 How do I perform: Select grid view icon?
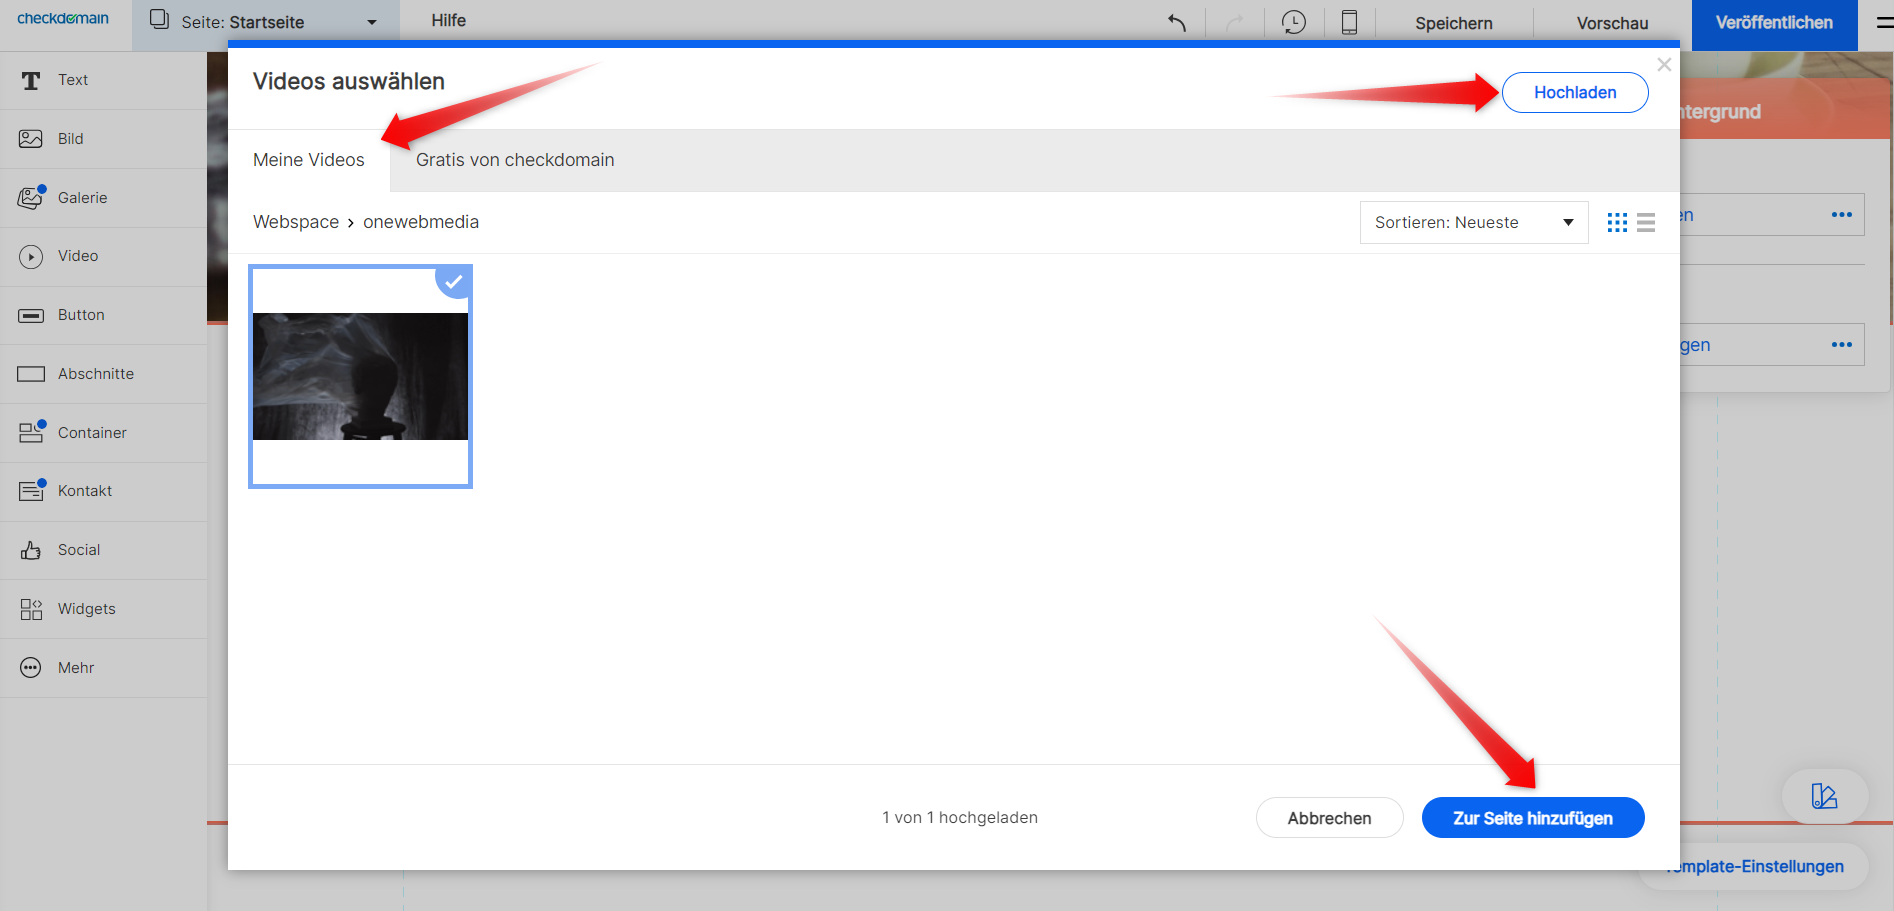(x=1617, y=222)
